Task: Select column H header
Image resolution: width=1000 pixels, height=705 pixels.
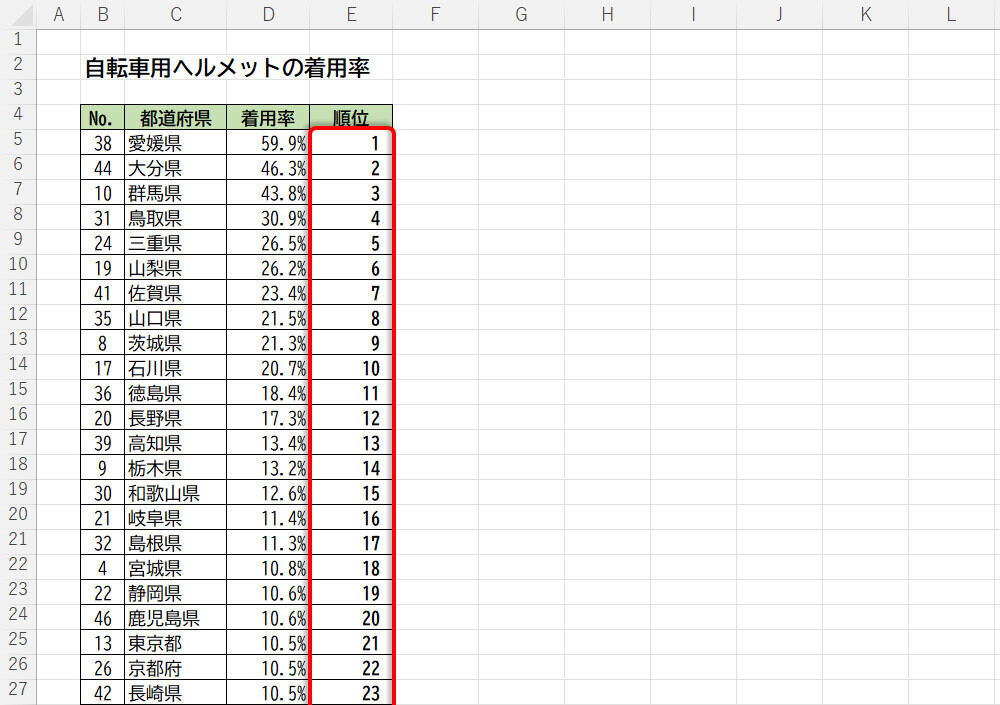Action: coord(607,14)
